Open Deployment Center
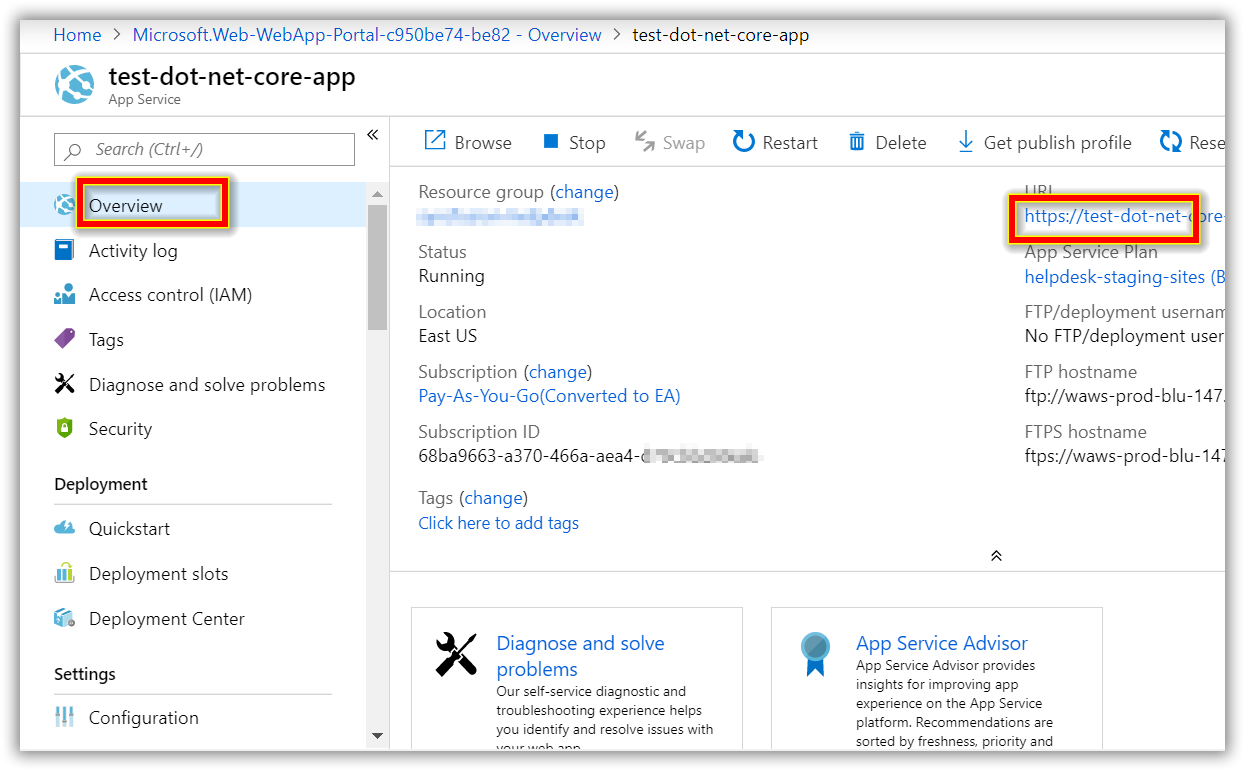Screen dimensions: 1245x771 (x=166, y=619)
